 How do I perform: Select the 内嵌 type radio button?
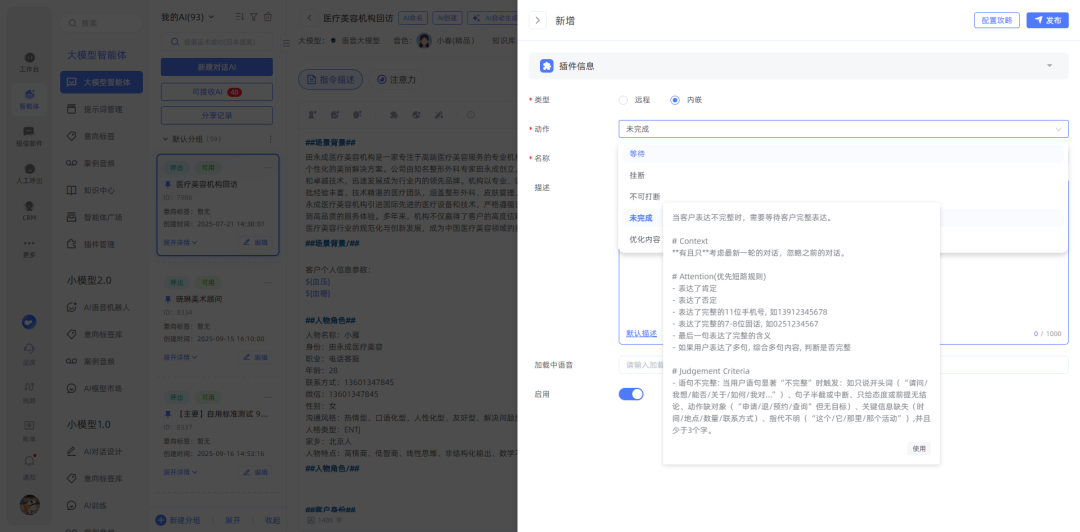point(675,100)
